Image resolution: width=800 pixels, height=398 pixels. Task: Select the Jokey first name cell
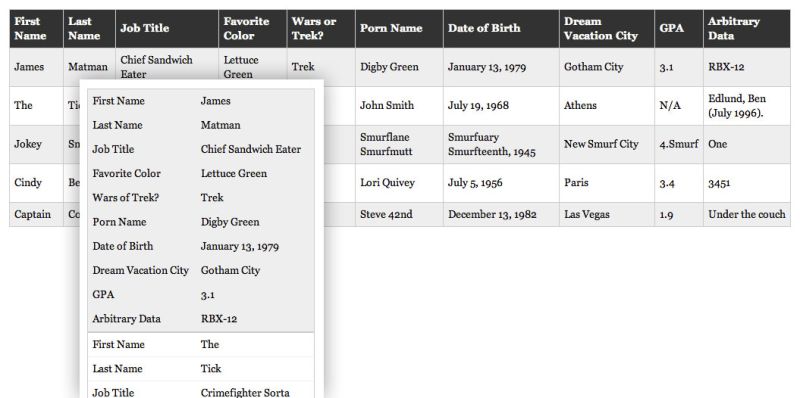(x=36, y=144)
